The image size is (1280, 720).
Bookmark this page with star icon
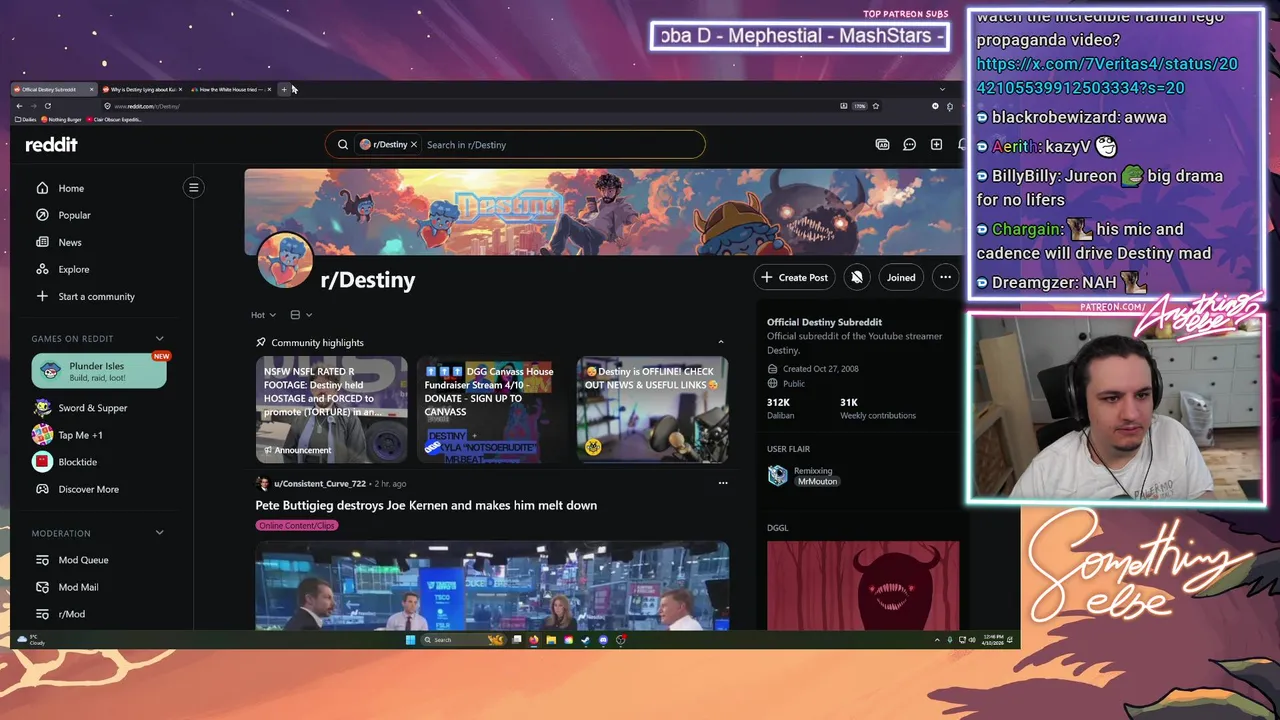tap(876, 106)
